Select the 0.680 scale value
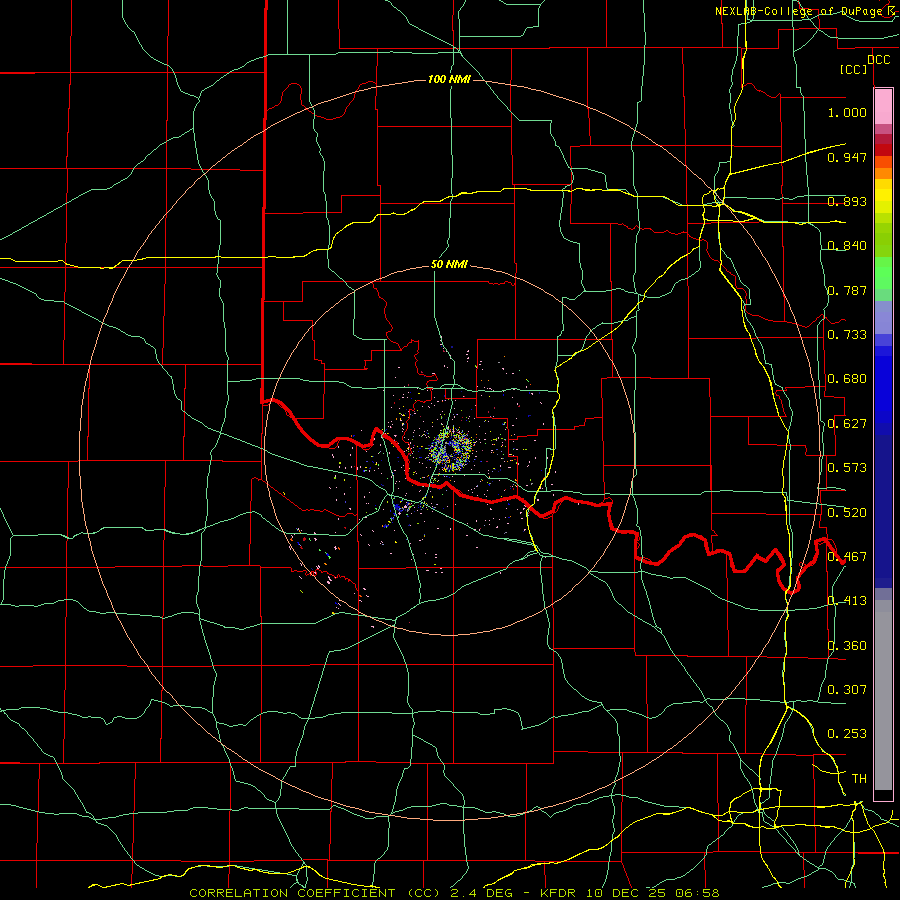This screenshot has height=900, width=900. tap(847, 379)
